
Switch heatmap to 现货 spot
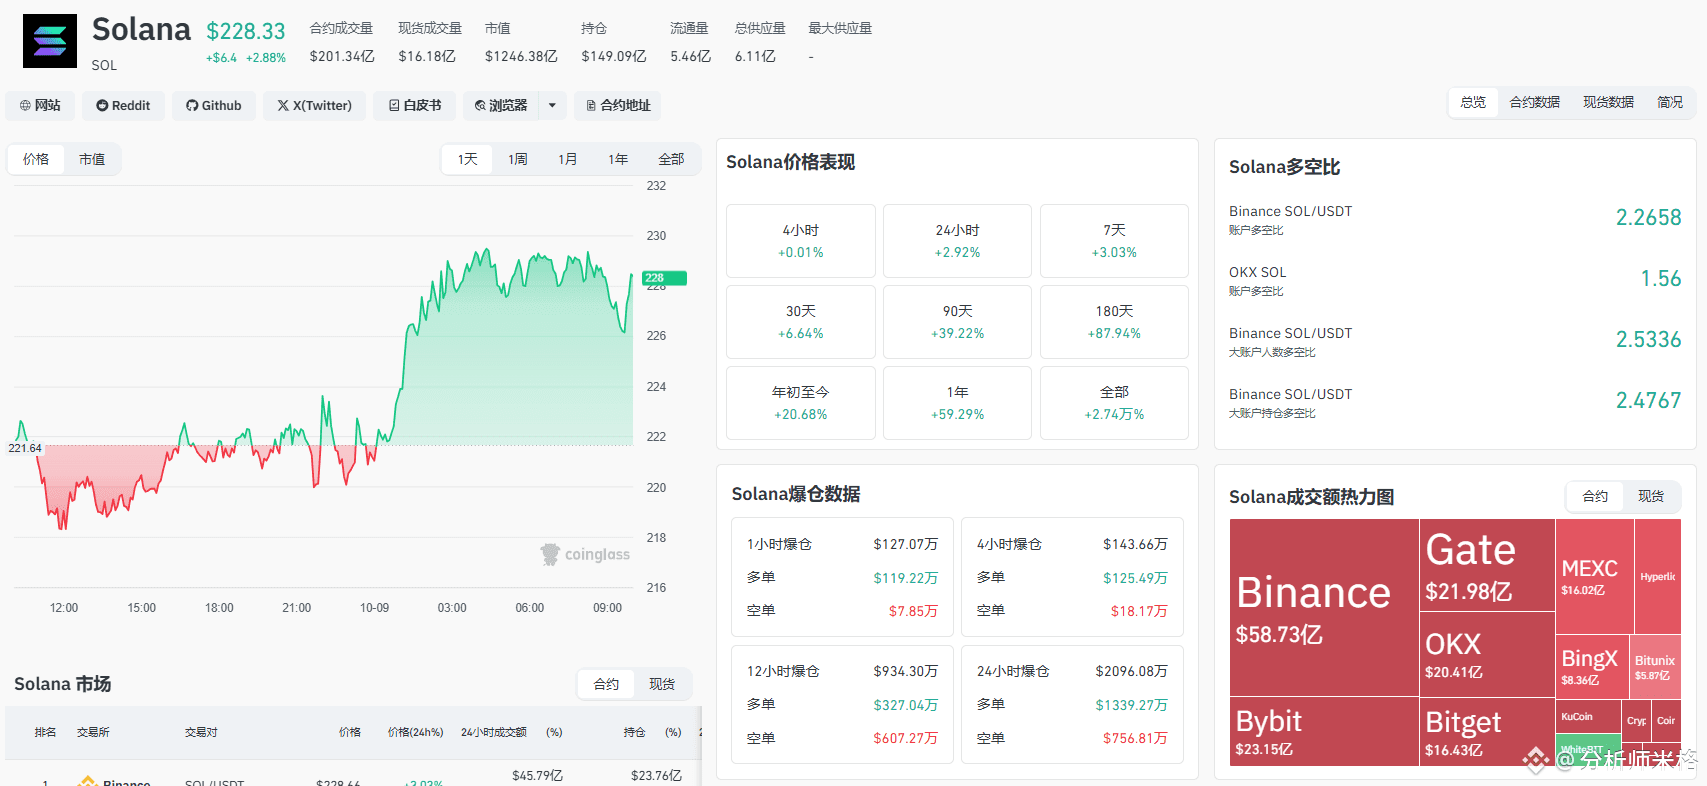[1651, 496]
